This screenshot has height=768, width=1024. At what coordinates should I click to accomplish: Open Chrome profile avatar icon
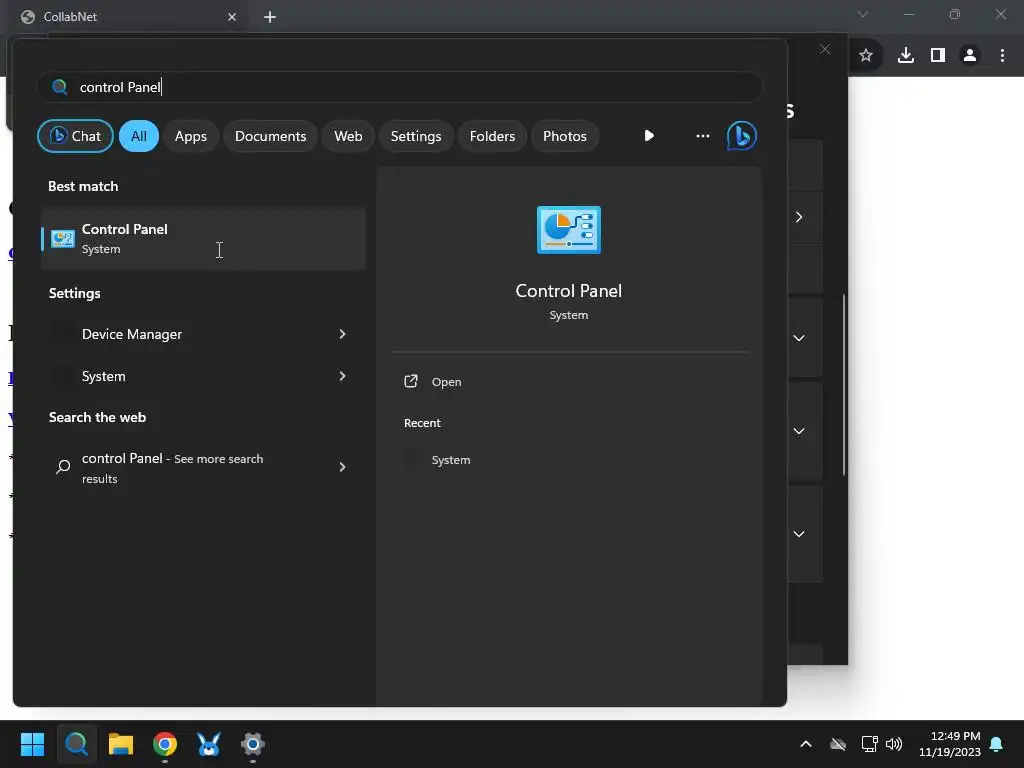coord(970,56)
